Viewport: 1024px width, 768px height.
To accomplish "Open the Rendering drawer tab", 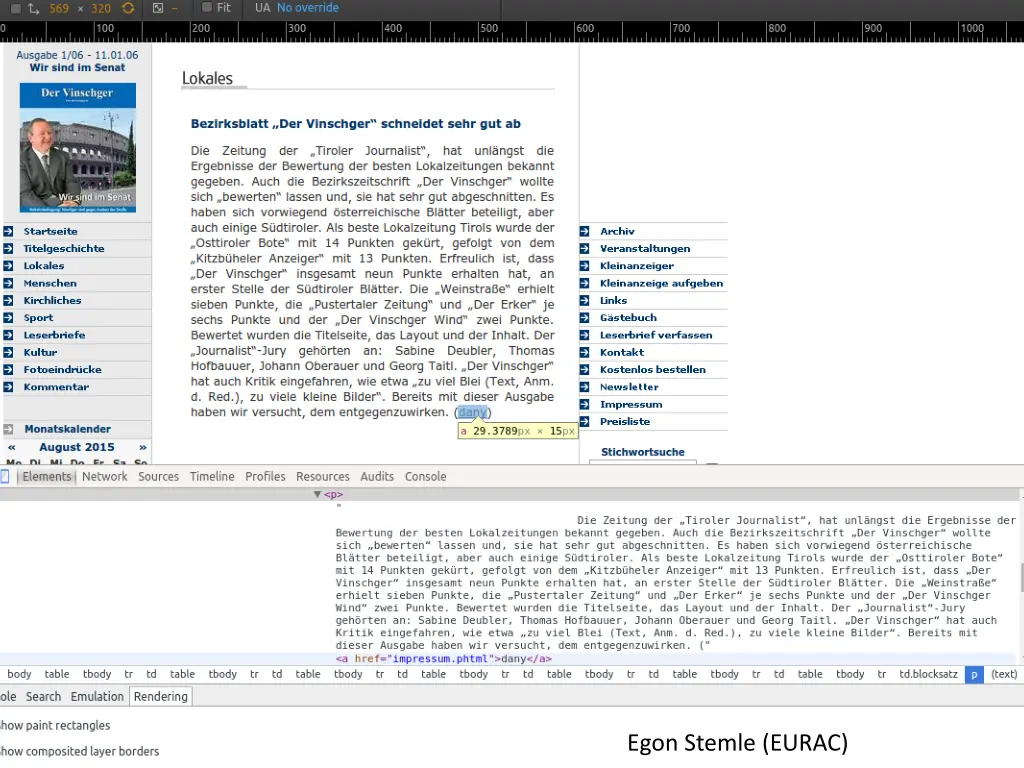I will pyautogui.click(x=161, y=697).
